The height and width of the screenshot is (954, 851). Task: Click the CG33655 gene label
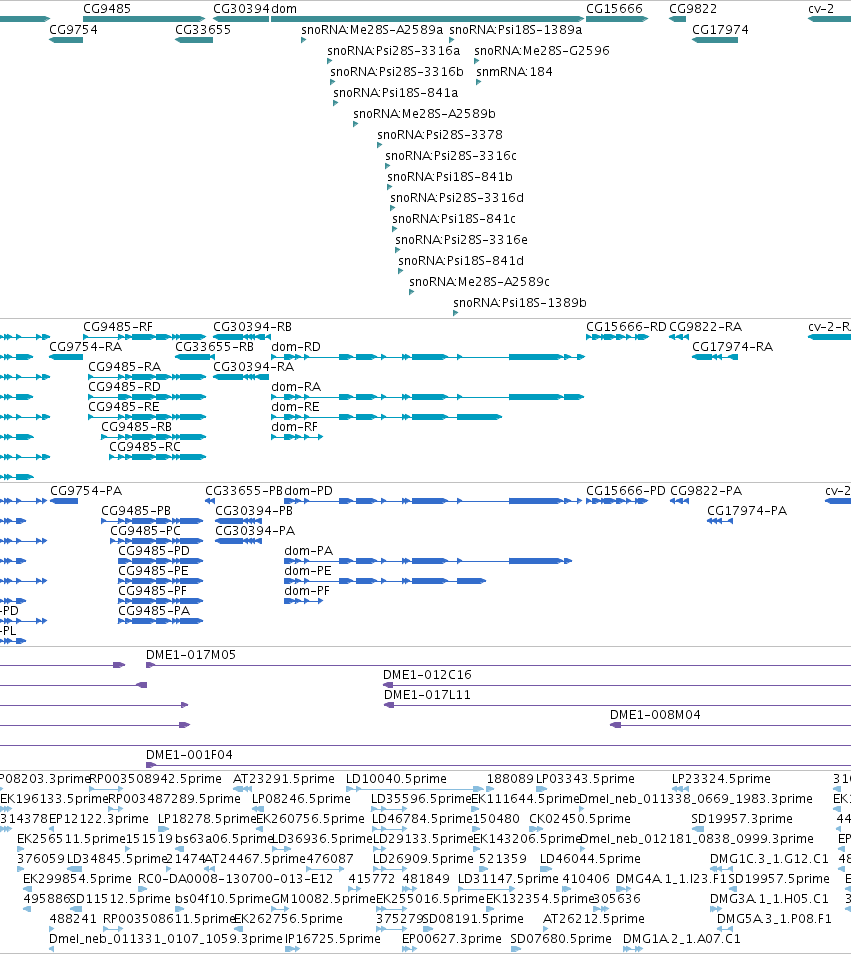tap(203, 29)
